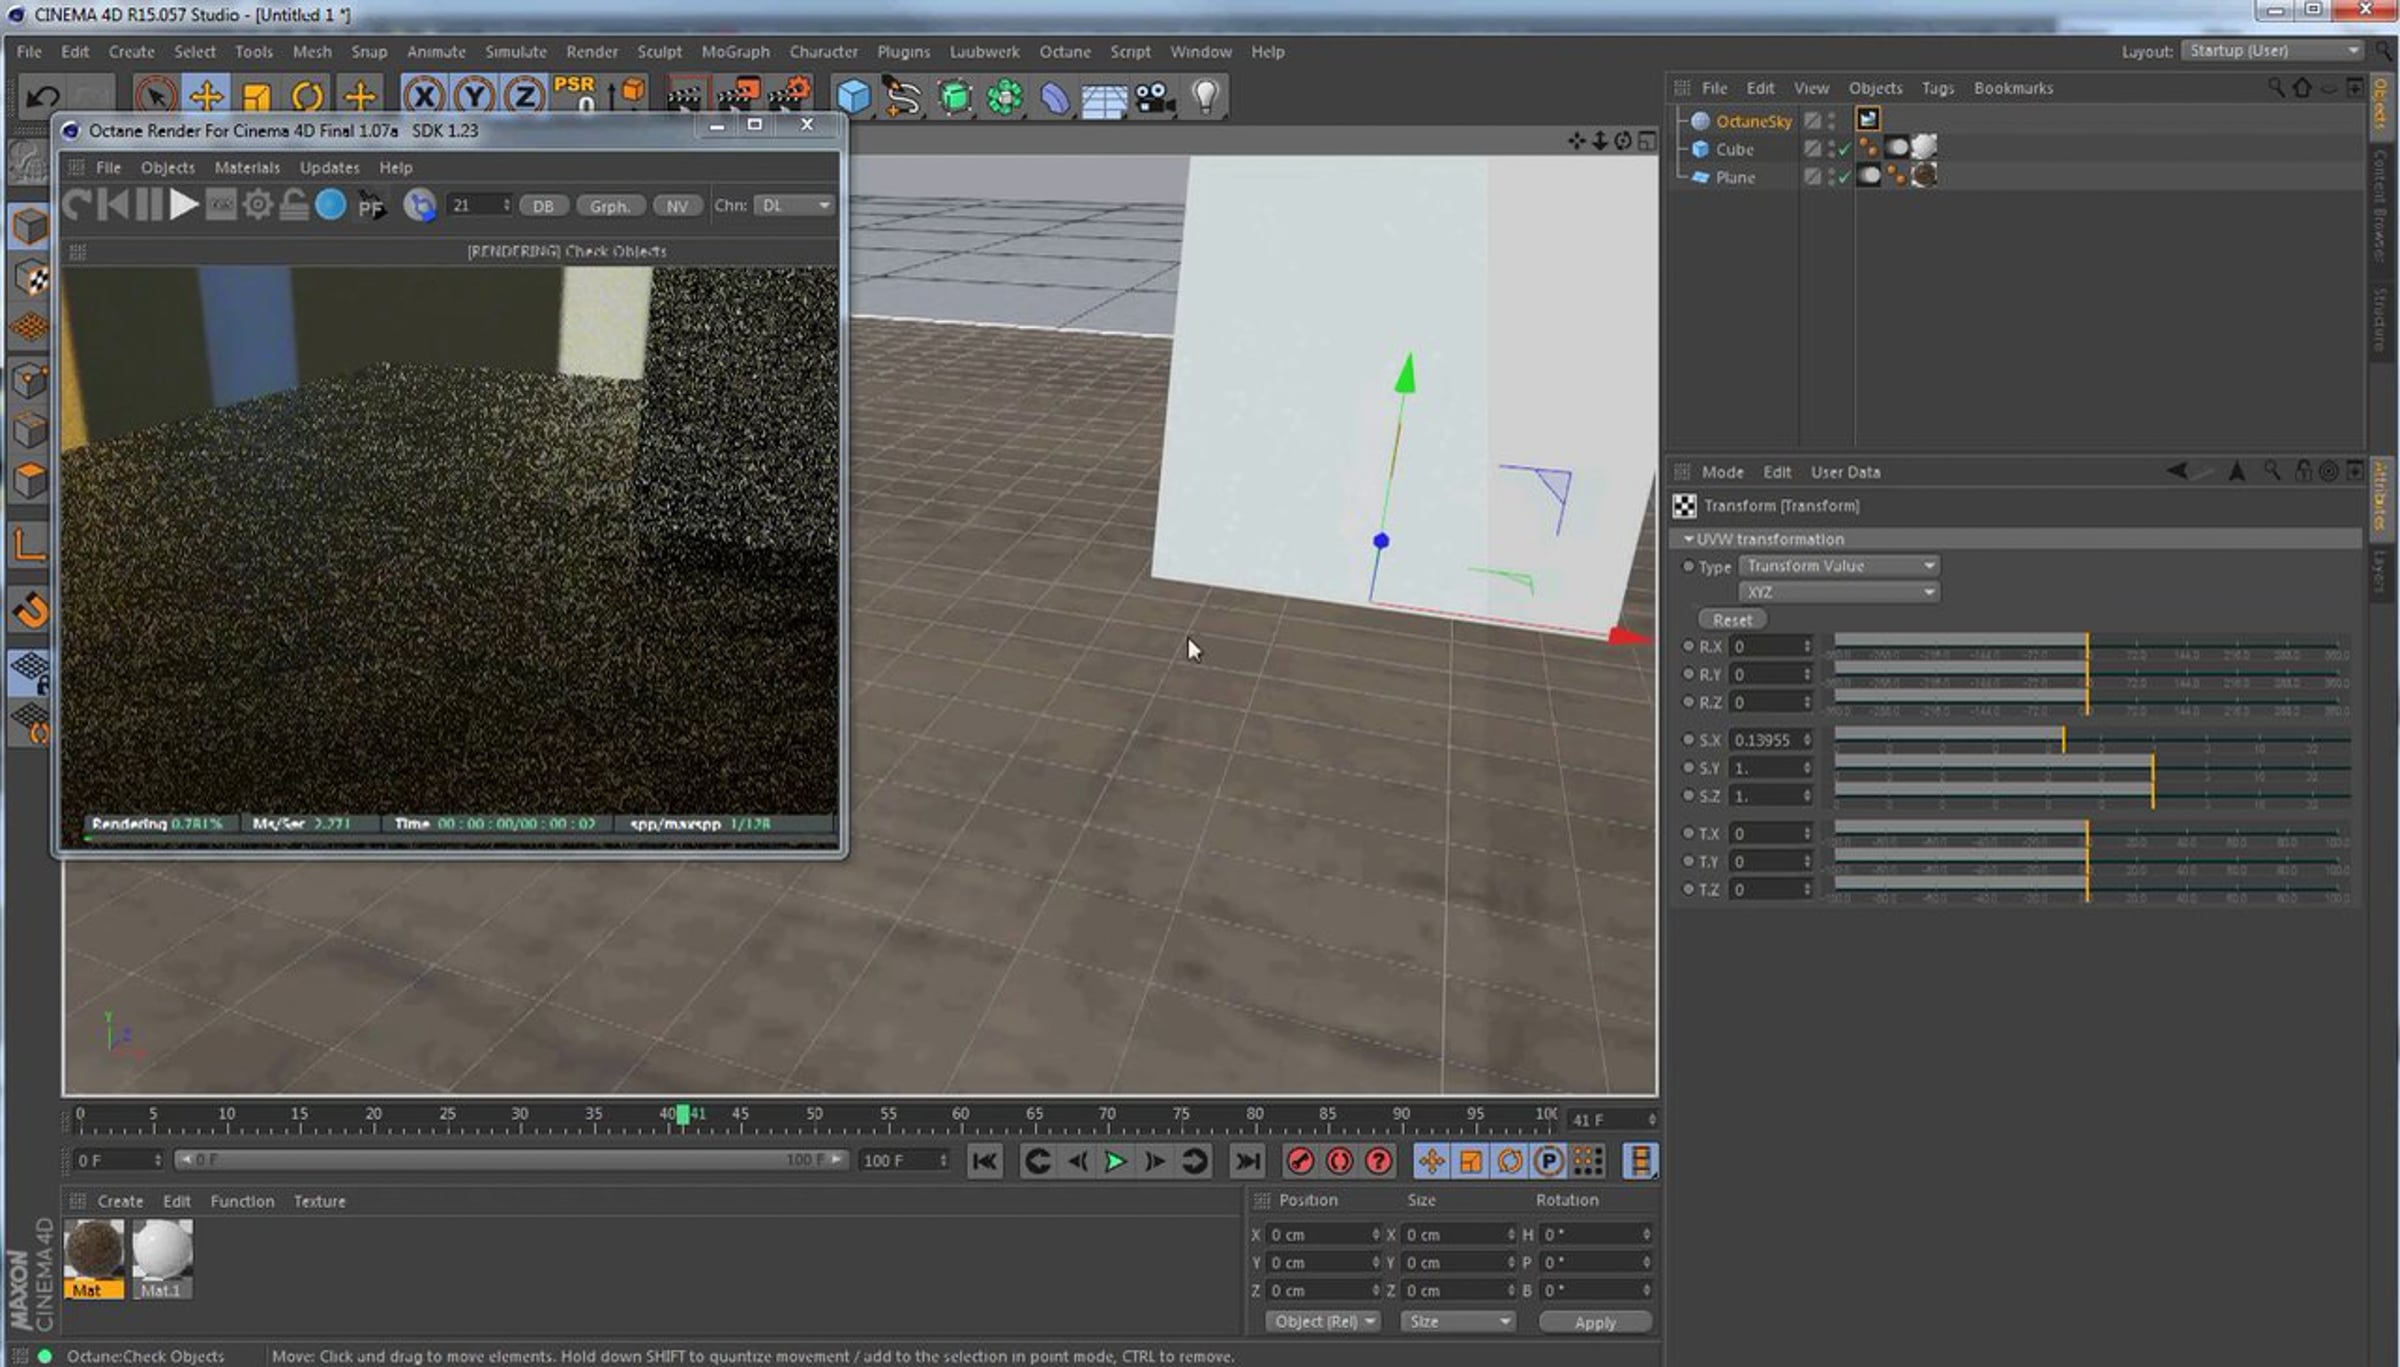Click the S.X scale slider bar
The height and width of the screenshot is (1367, 2400).
(x=2091, y=738)
